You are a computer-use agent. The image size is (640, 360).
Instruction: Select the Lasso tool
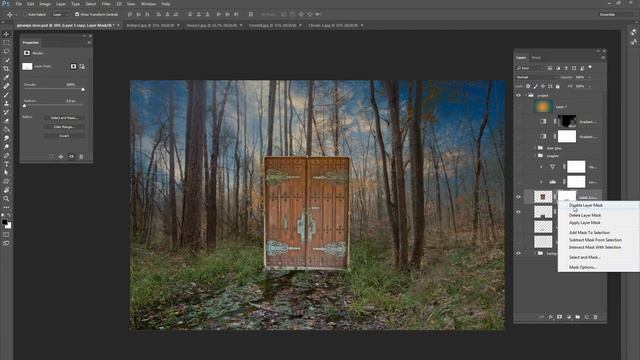[6, 51]
